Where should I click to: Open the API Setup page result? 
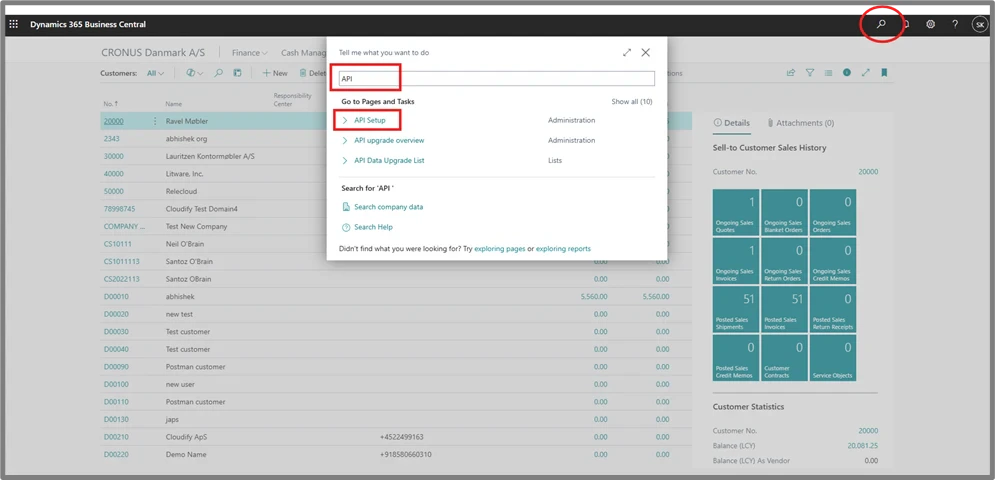369,120
